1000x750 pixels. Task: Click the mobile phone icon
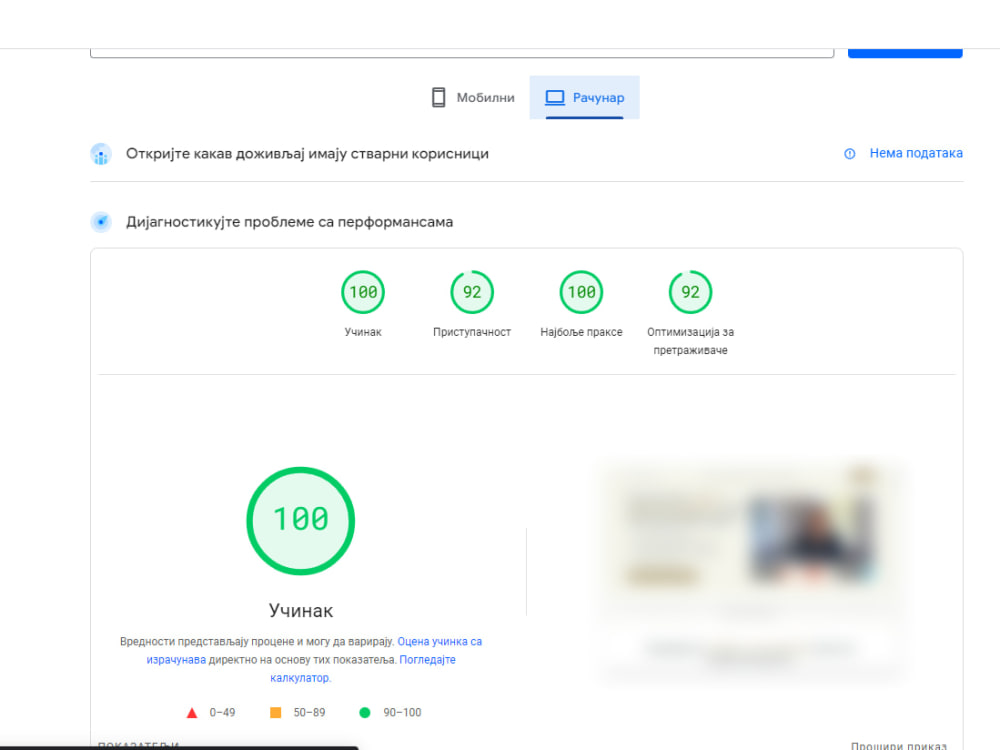click(439, 98)
